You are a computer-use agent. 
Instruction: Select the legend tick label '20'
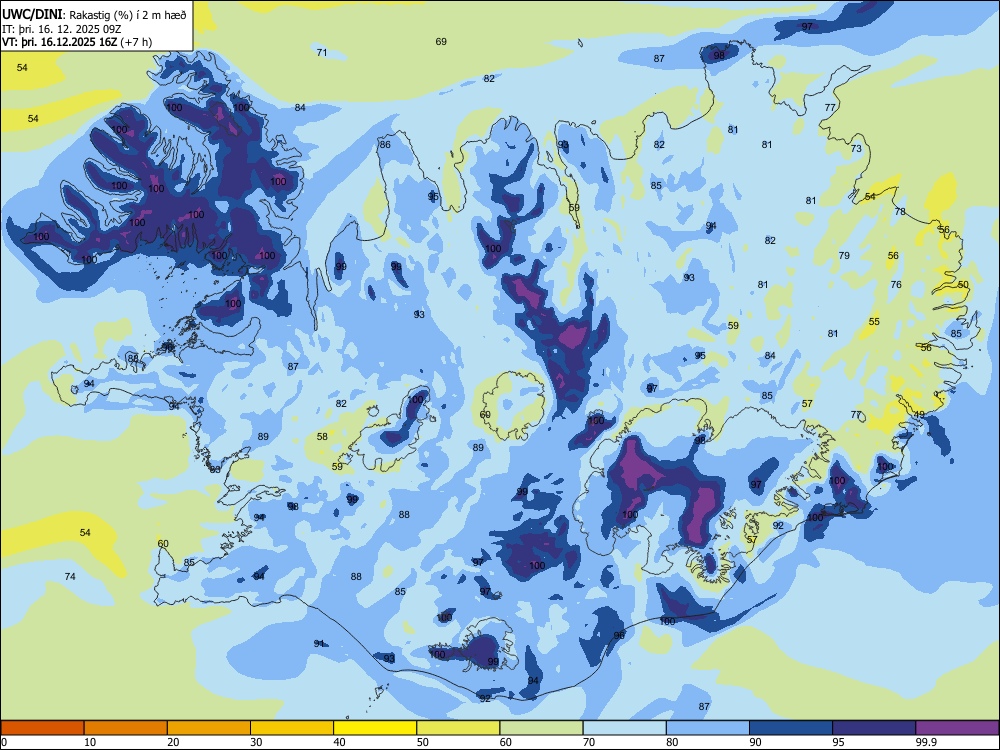pos(173,742)
